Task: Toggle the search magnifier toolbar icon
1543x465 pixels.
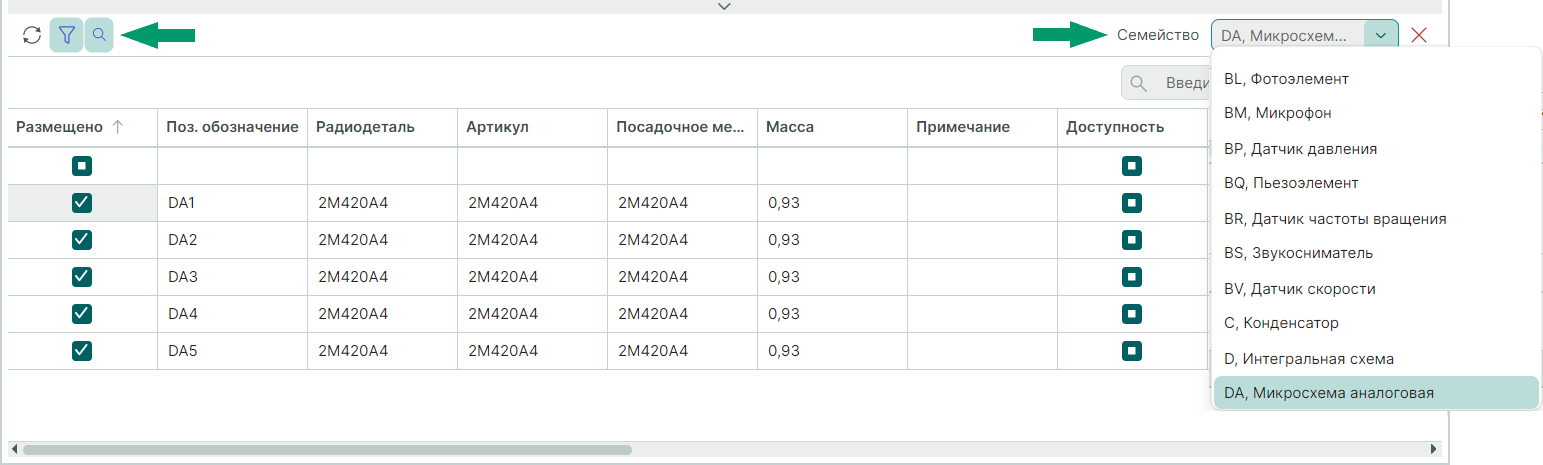Action: (x=99, y=35)
